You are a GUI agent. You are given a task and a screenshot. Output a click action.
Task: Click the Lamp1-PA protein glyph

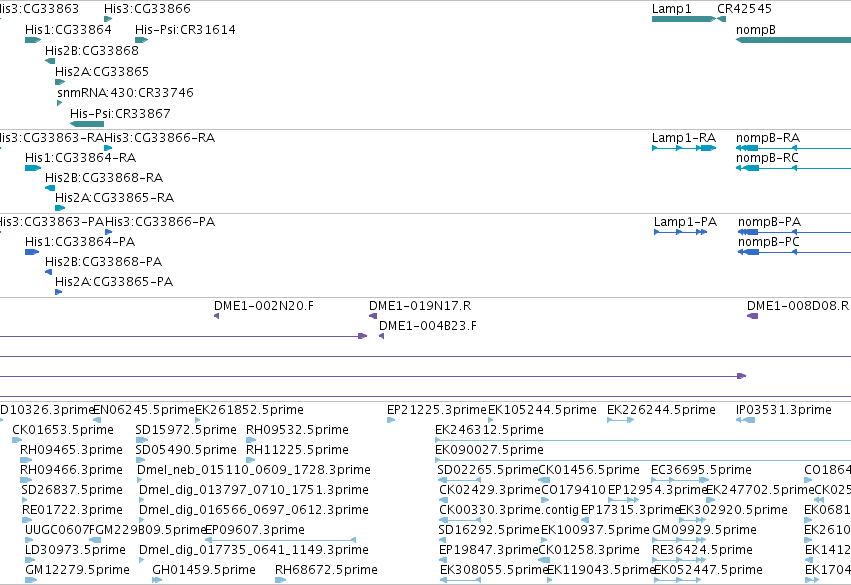coord(681,232)
